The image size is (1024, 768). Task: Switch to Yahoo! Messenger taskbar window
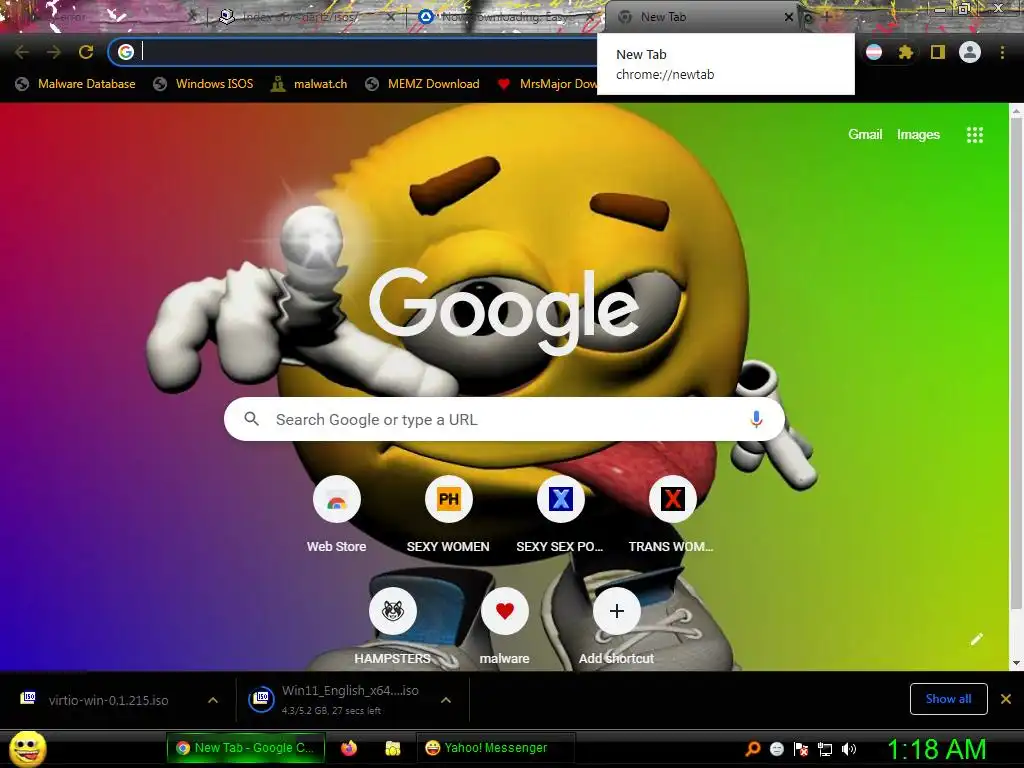(x=494, y=748)
